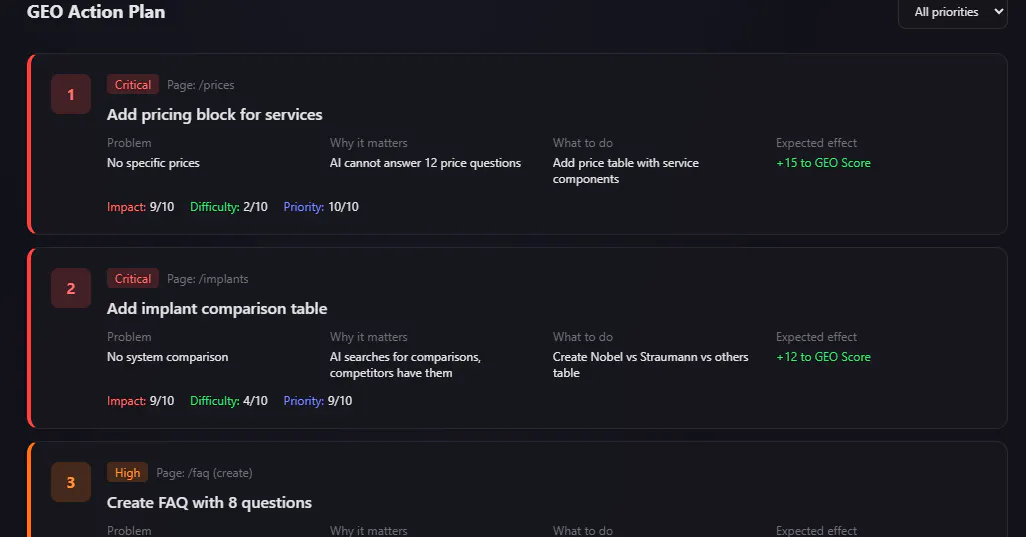Click 'AI searches for comparisons' text
This screenshot has width=1026, height=537.
pyautogui.click(x=405, y=365)
